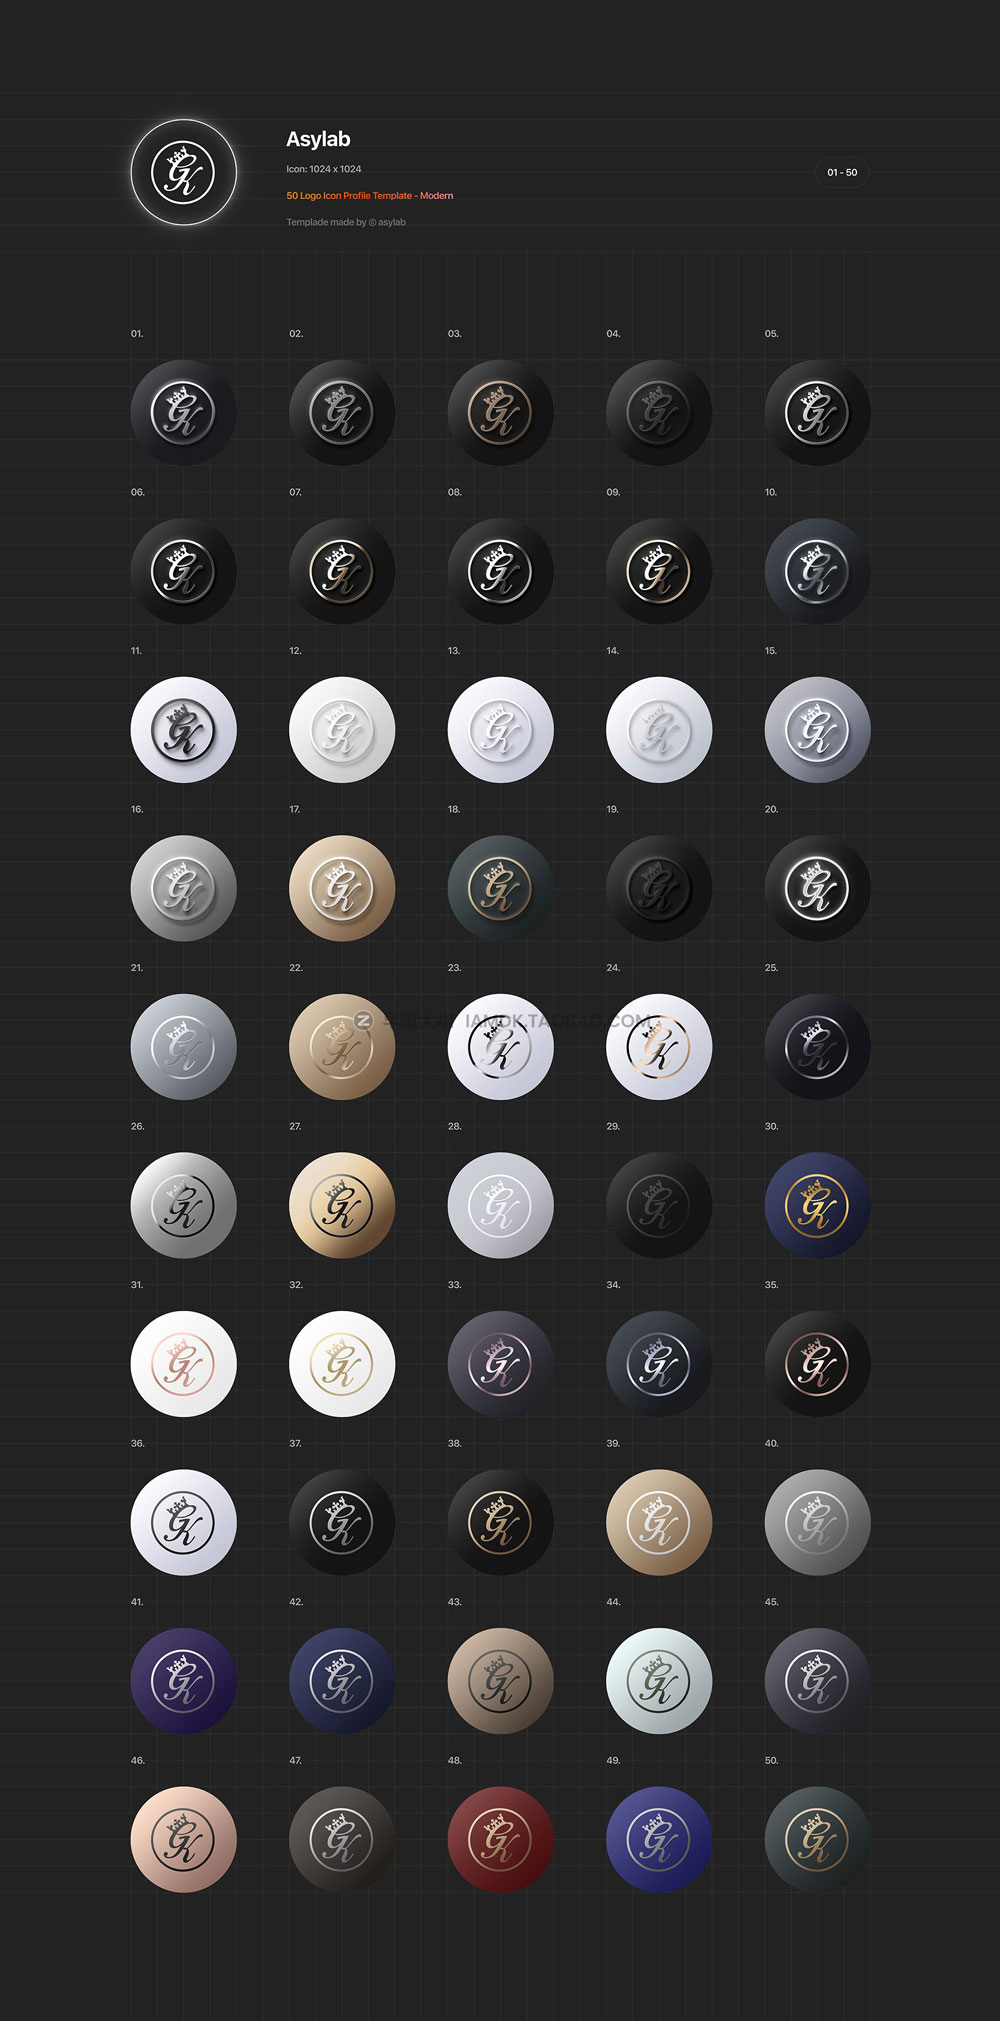
Task: Pick the dark green icon number 50
Action: tap(817, 1839)
